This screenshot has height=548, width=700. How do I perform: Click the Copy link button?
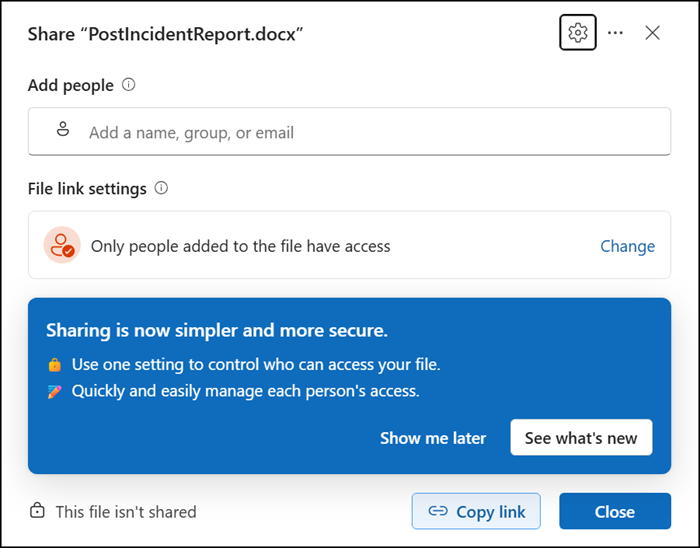point(476,511)
